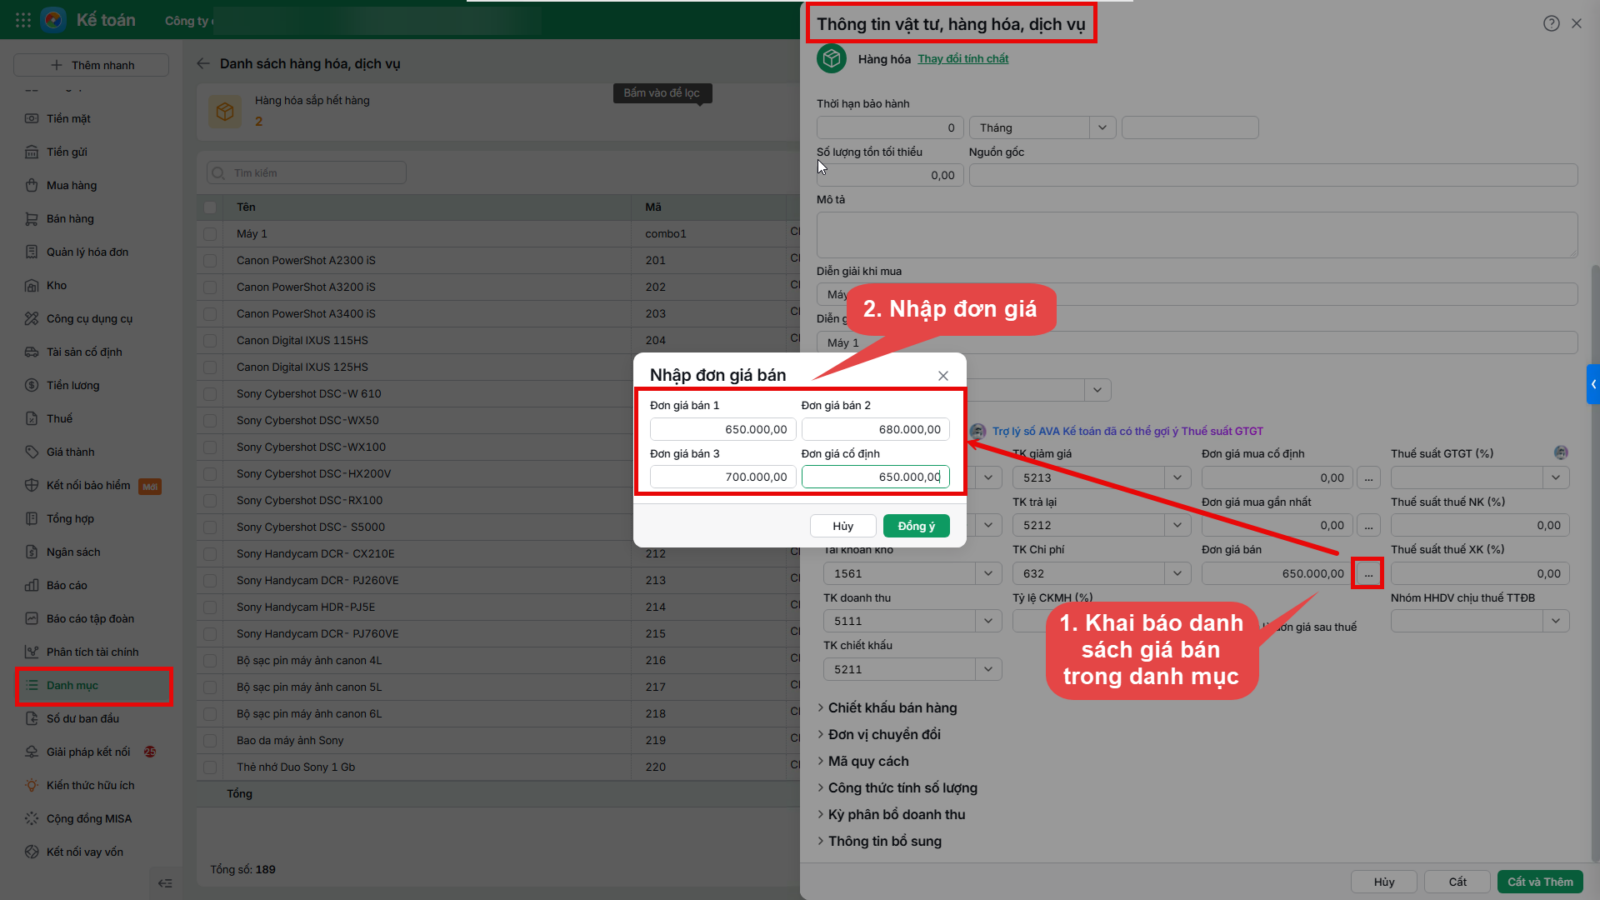Viewport: 1600px width, 900px height.
Task: Open help question-mark icon in the form header
Action: 1551,23
